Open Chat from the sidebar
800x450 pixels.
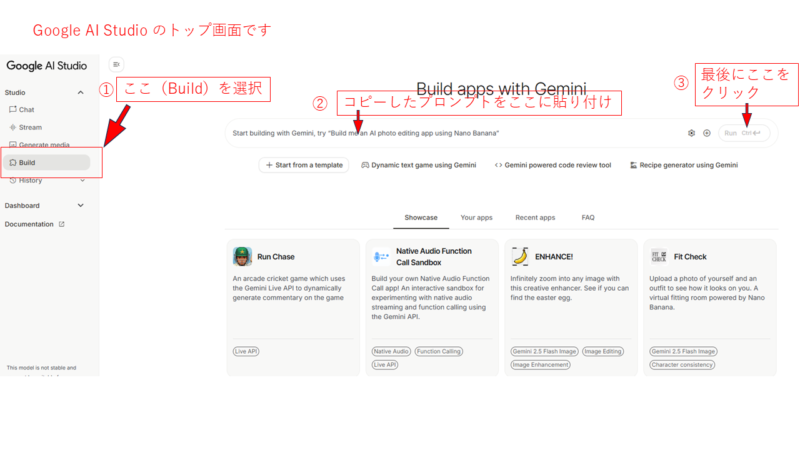point(26,109)
